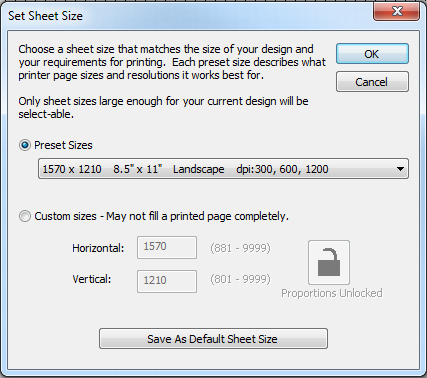Select the Preset Sizes radio button
This screenshot has height=378, width=427.
(25, 145)
